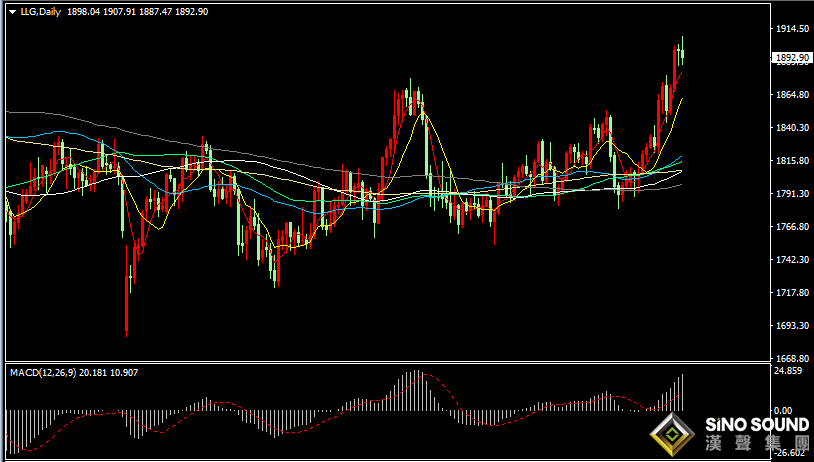
Task: Click the SINO SOUND brand text
Action: (757, 425)
